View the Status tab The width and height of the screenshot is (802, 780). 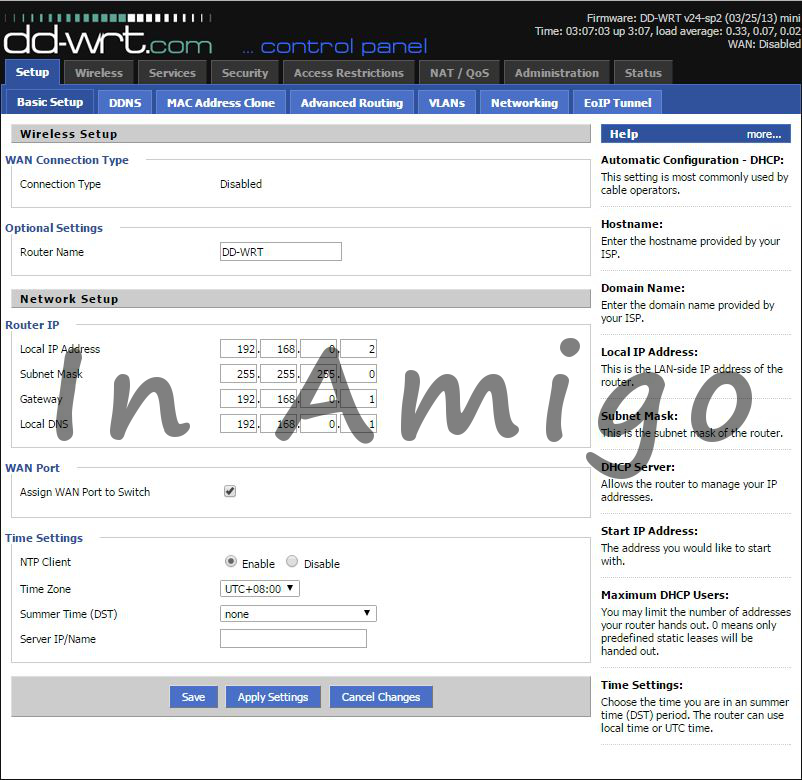[x=643, y=72]
